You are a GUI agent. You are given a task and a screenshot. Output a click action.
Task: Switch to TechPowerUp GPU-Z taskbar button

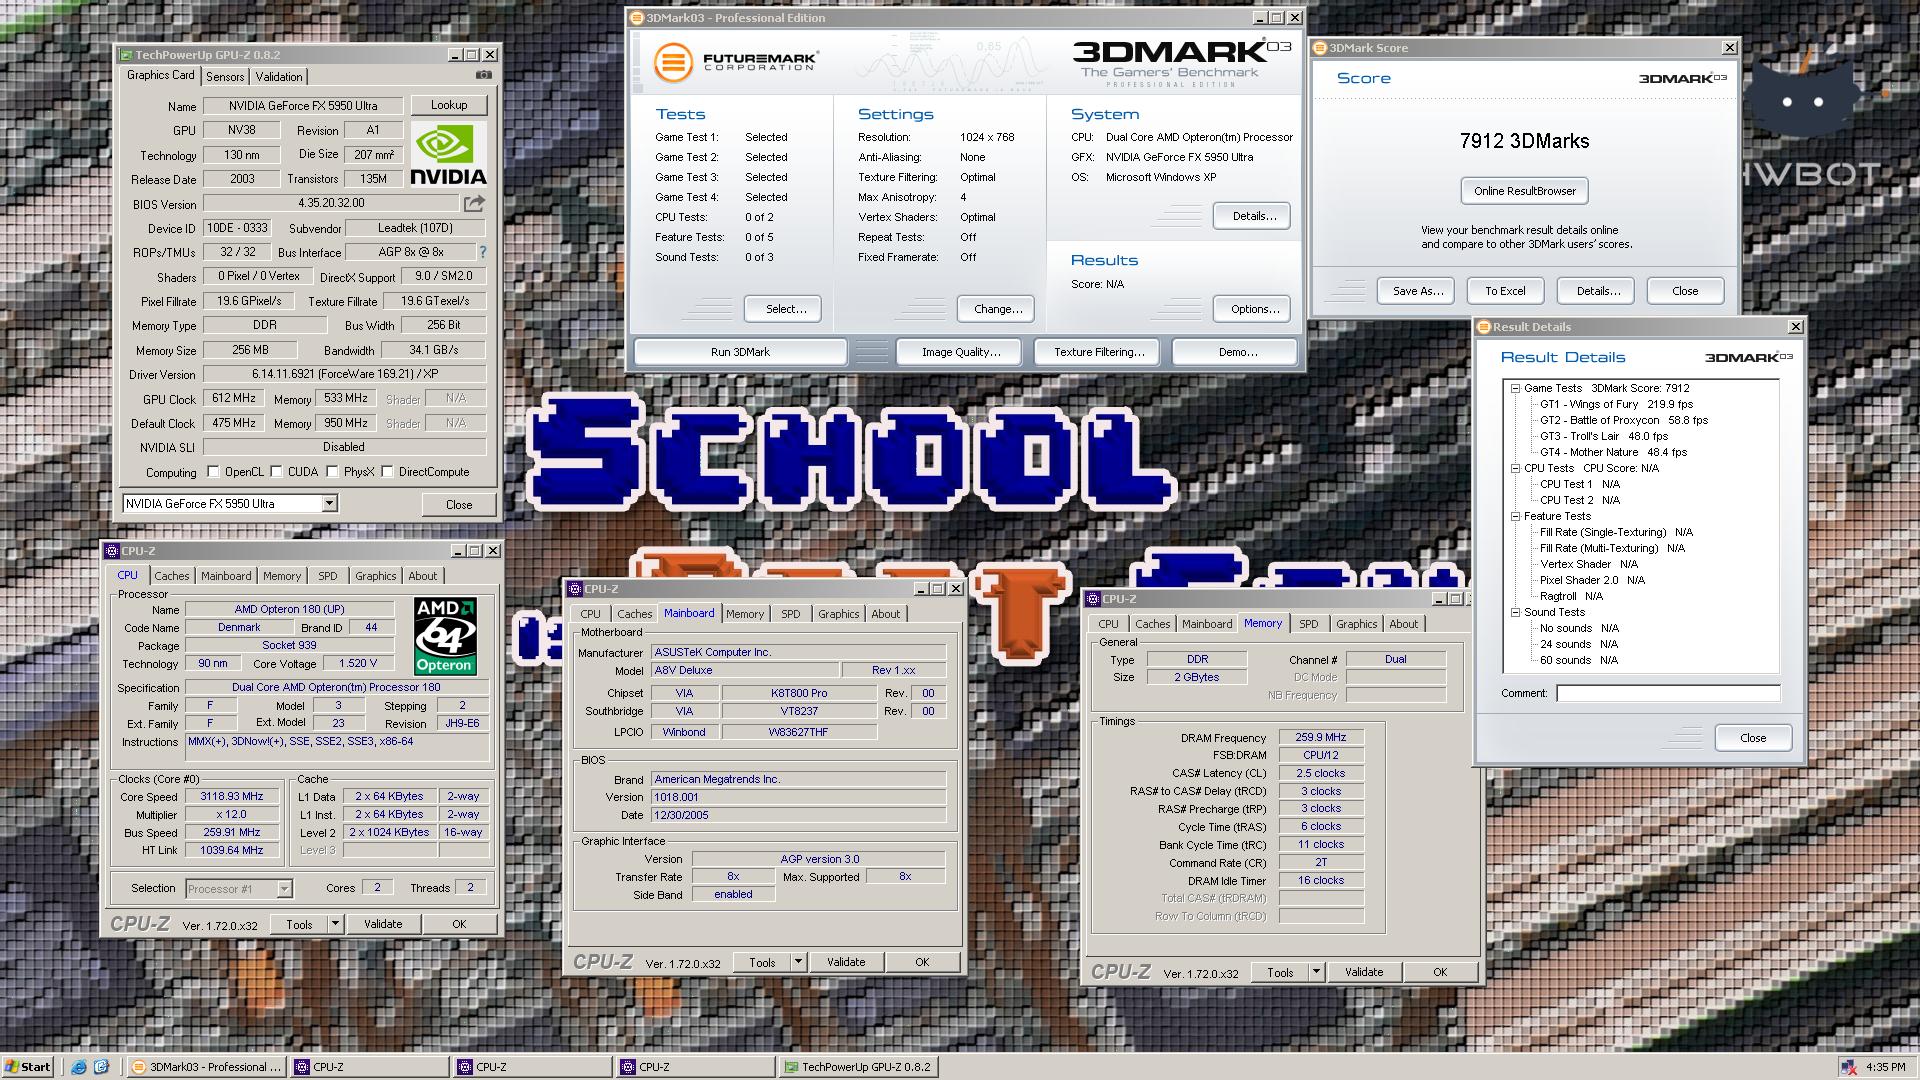[858, 1067]
